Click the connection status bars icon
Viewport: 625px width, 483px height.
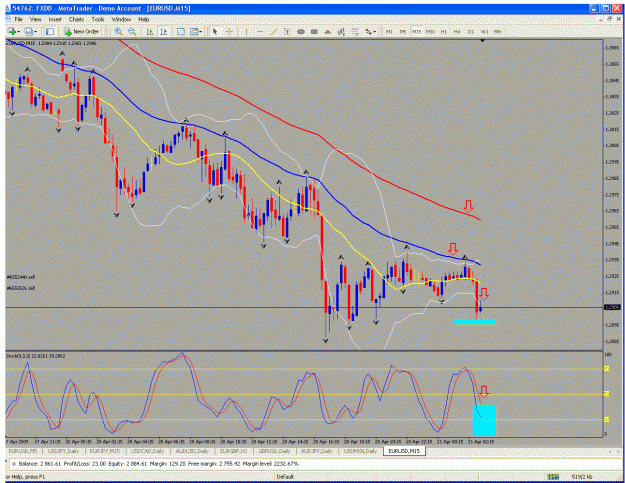553,477
